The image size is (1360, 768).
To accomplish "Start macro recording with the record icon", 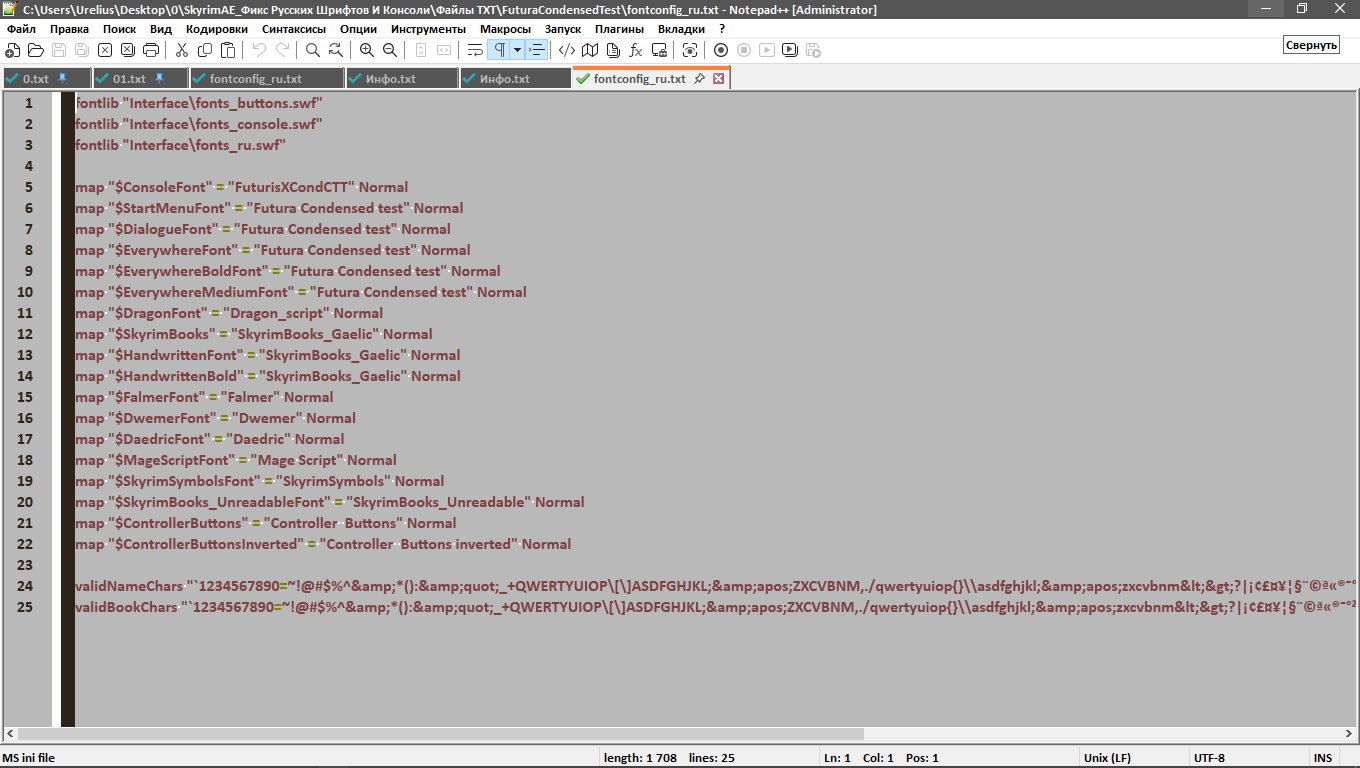I will (x=720, y=50).
